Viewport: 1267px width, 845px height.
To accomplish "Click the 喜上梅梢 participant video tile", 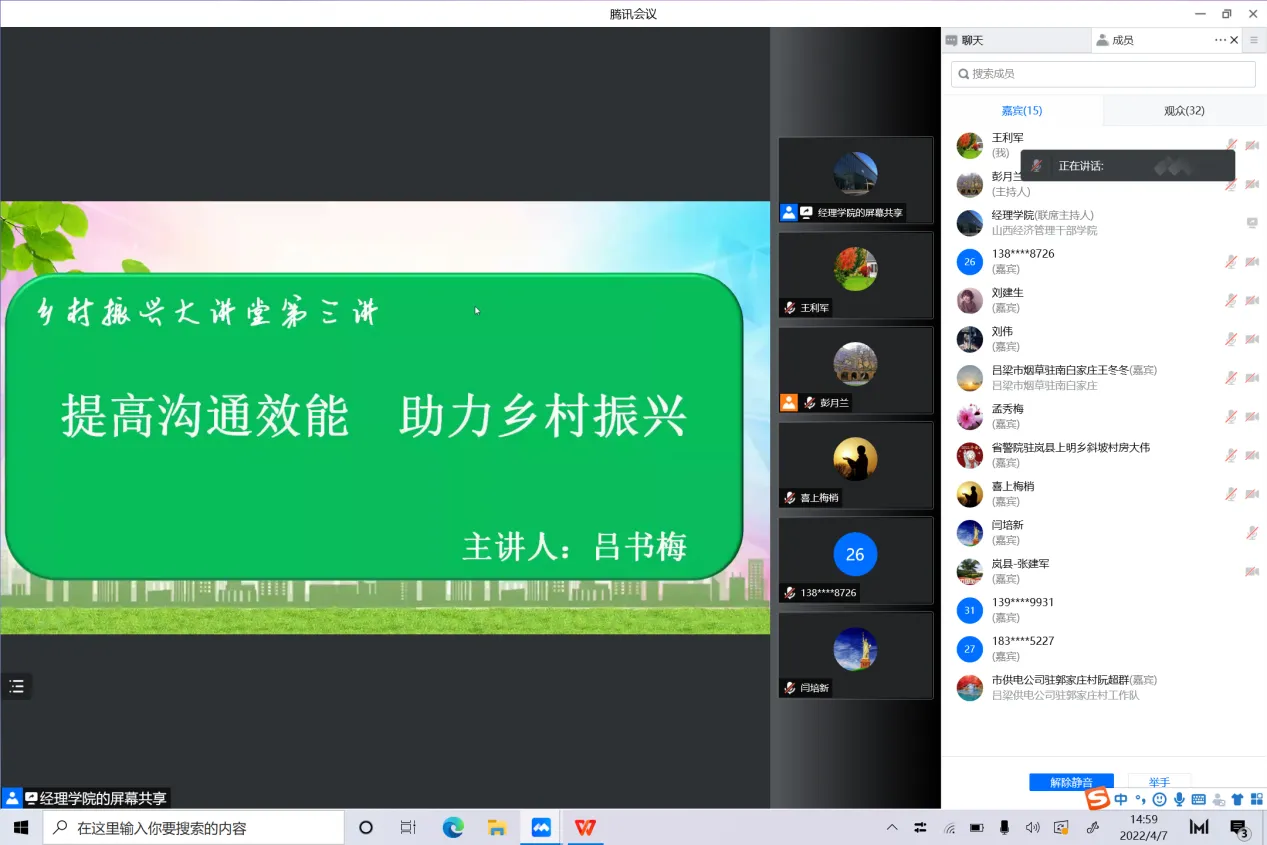I will tap(855, 463).
